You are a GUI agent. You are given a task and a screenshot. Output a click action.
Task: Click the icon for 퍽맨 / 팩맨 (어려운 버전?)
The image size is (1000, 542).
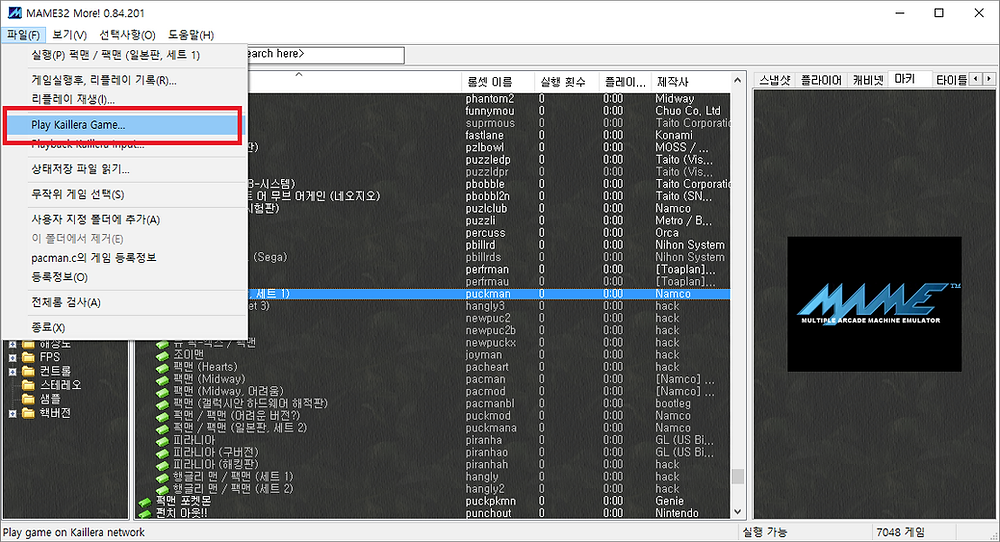[163, 416]
